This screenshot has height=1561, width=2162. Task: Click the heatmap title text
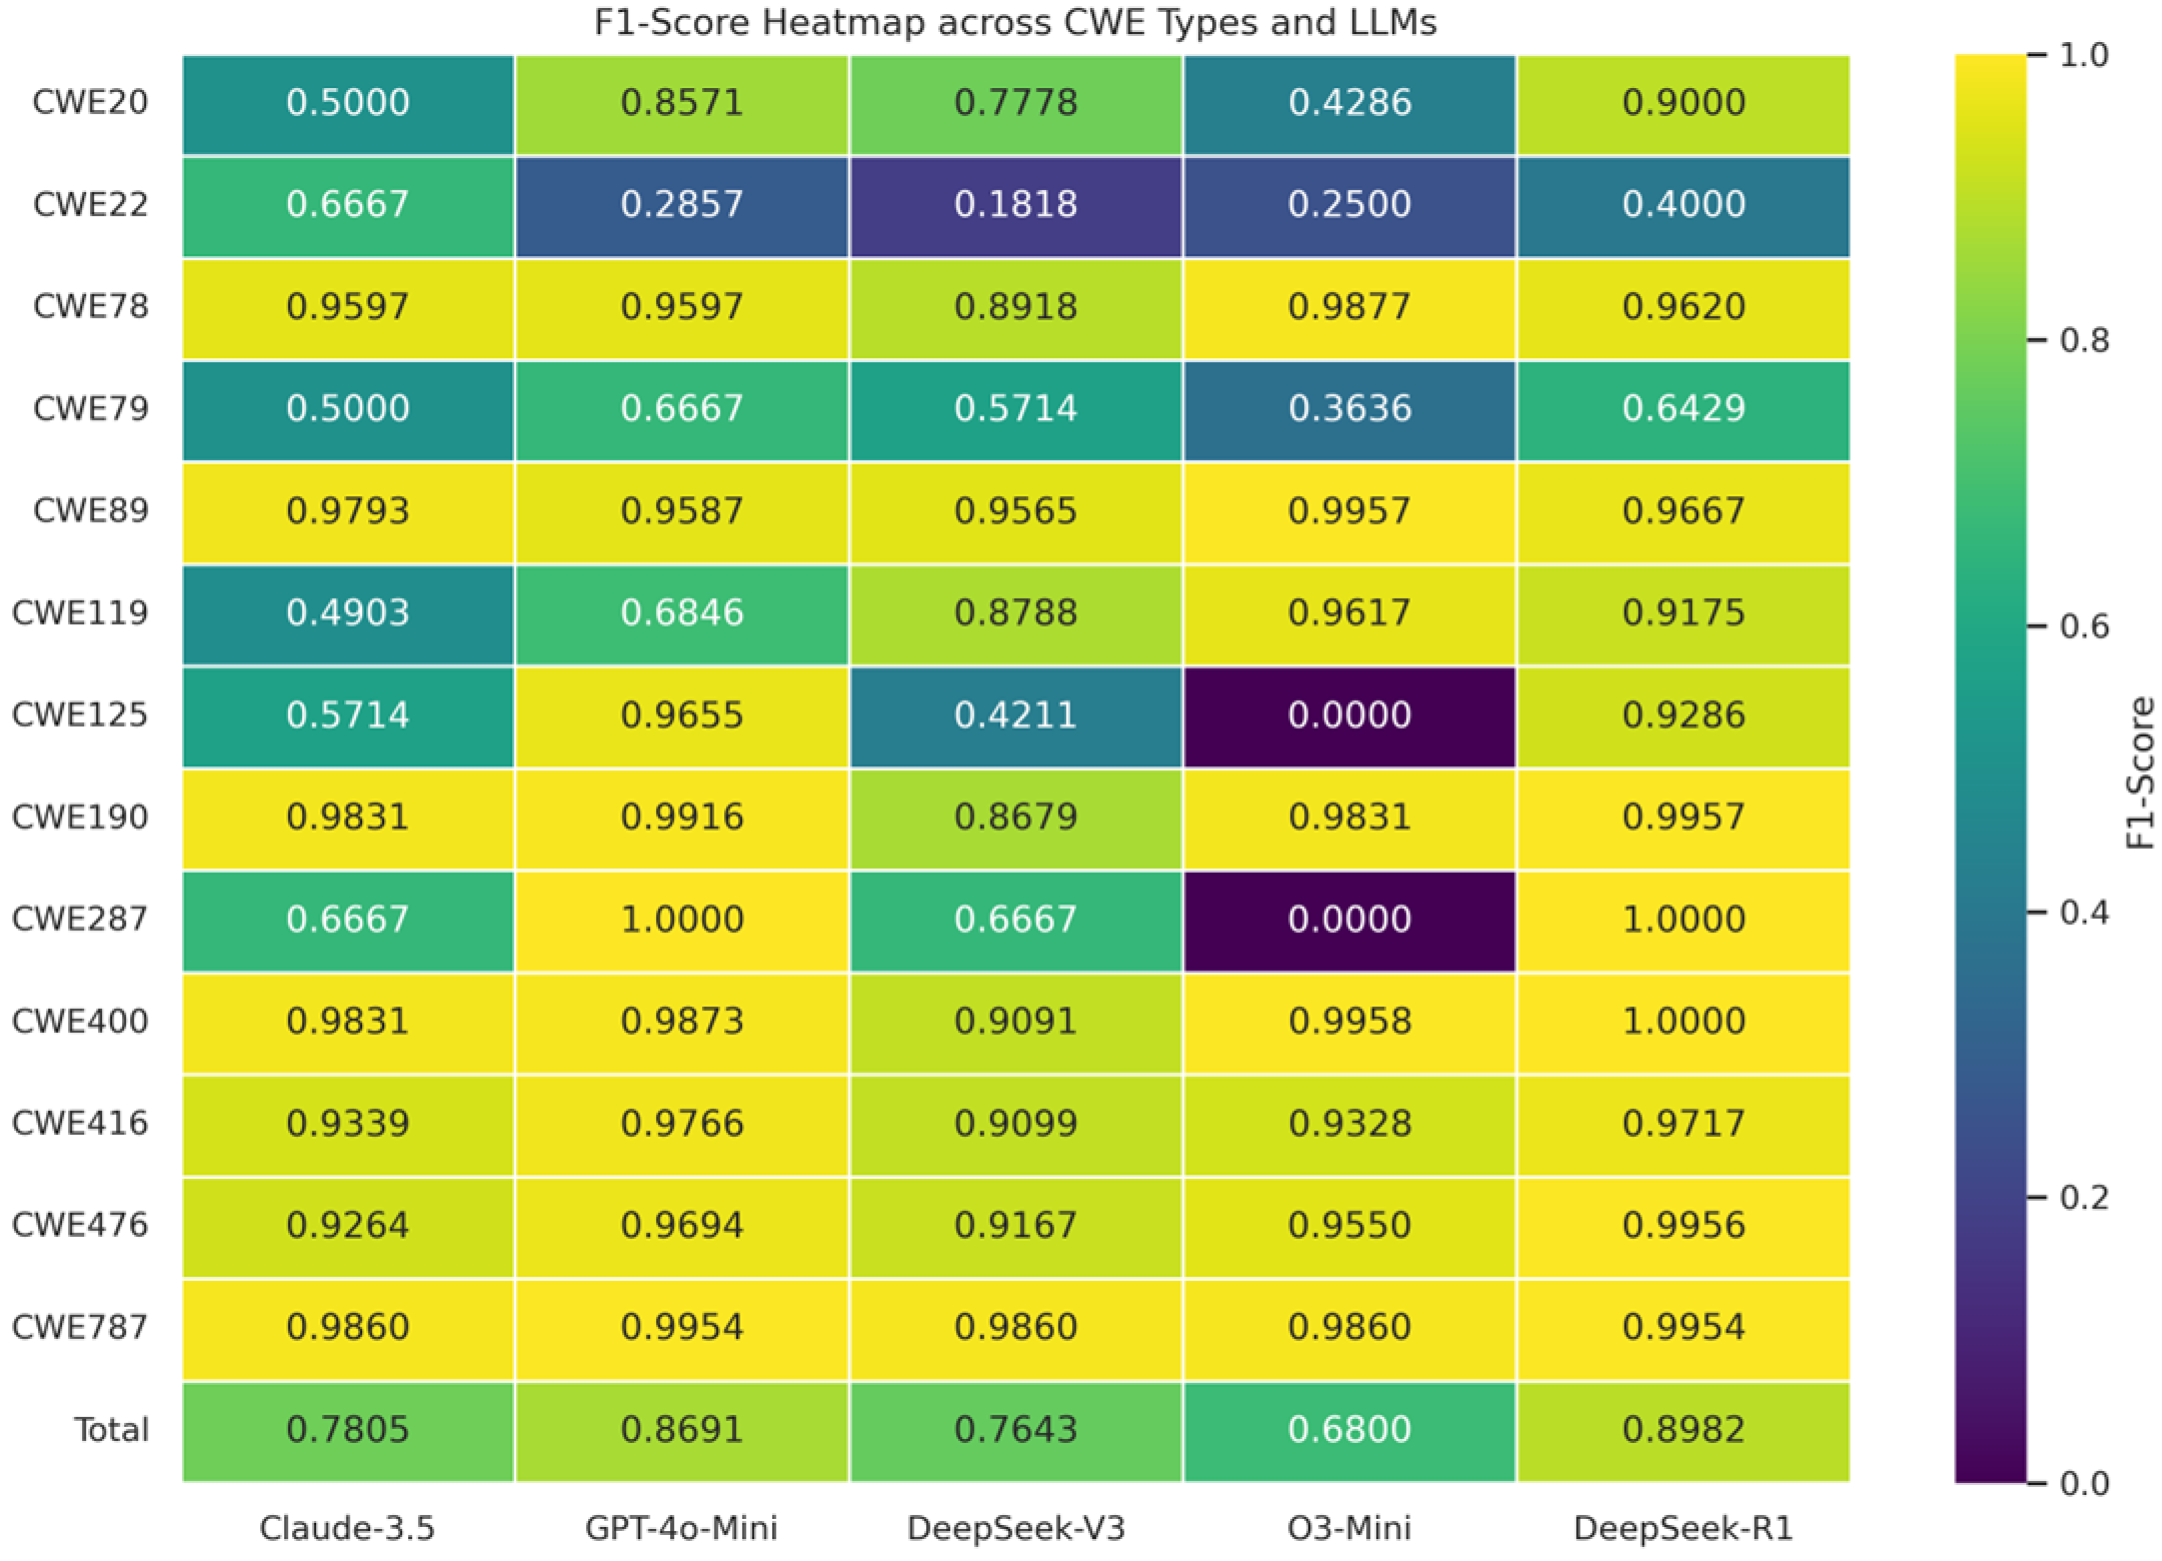tap(1014, 22)
